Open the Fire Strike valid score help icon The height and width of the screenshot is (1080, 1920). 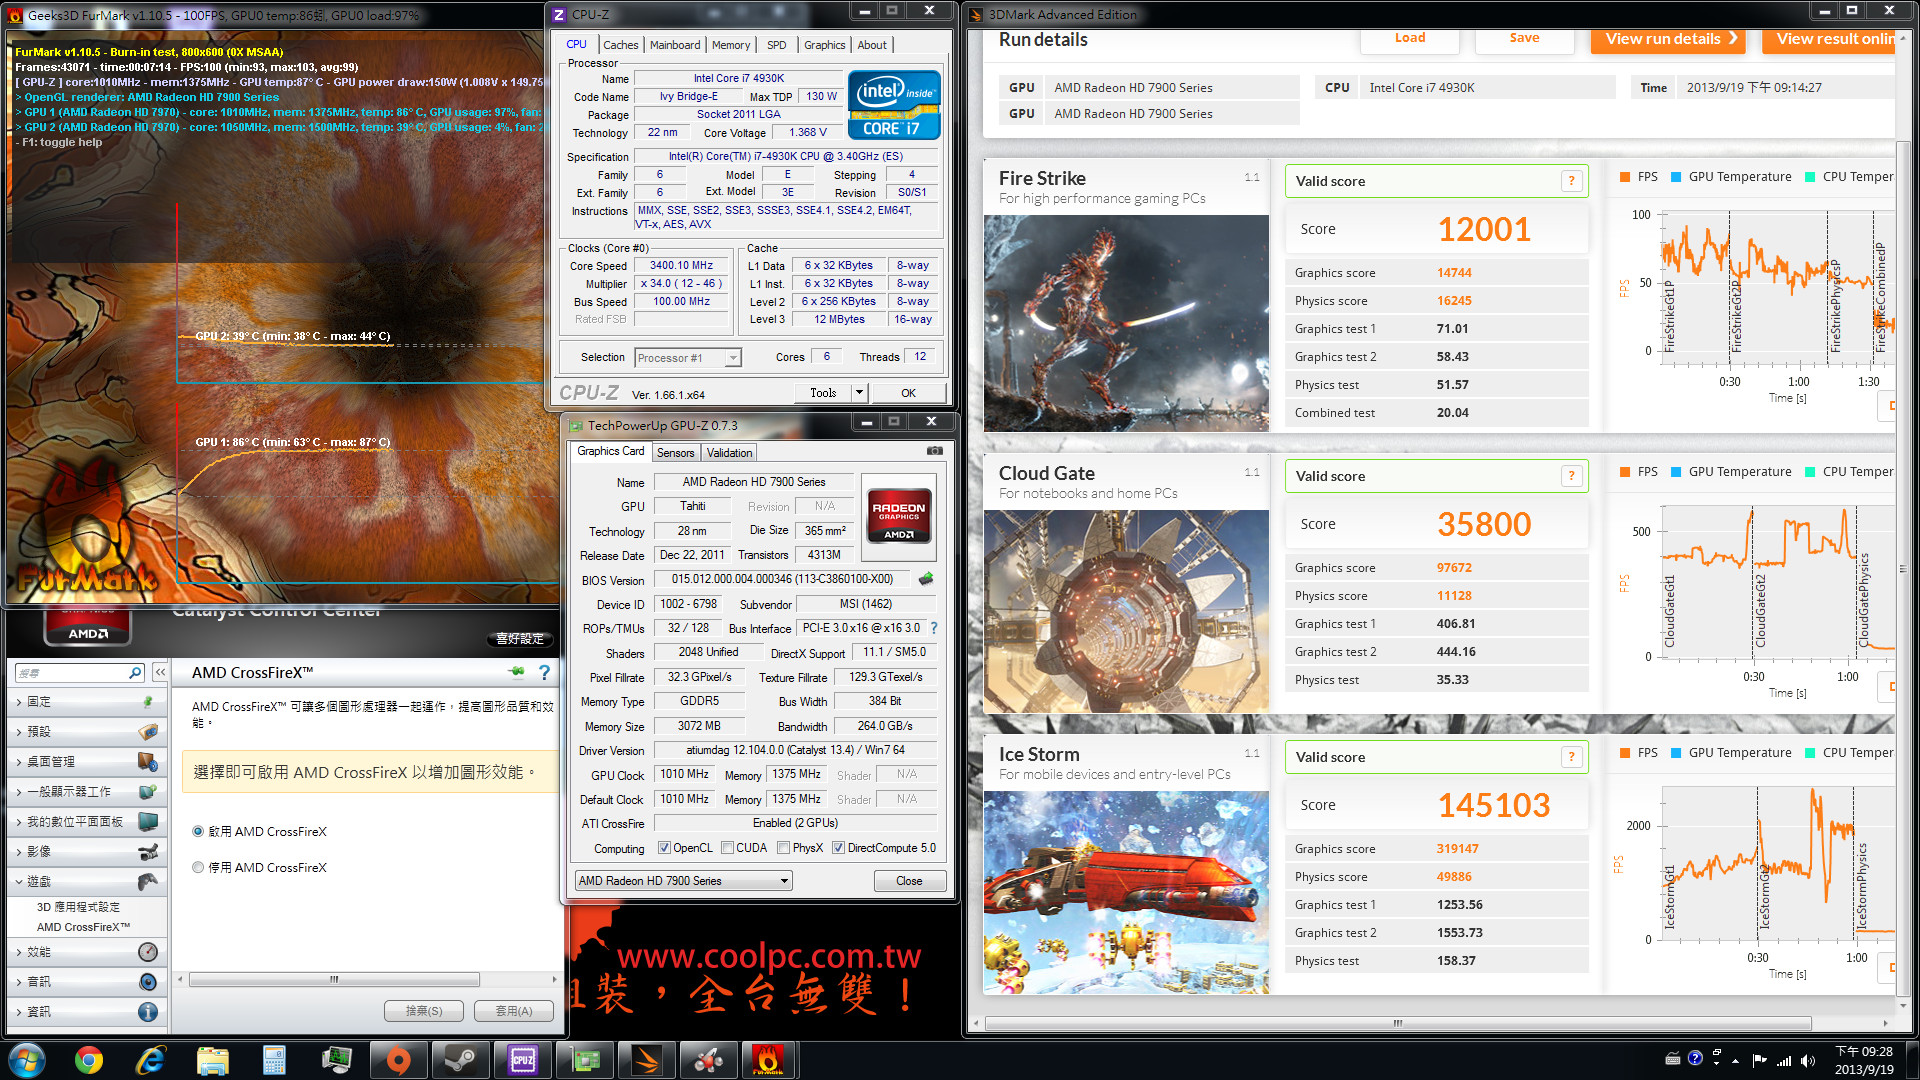[x=1571, y=181]
